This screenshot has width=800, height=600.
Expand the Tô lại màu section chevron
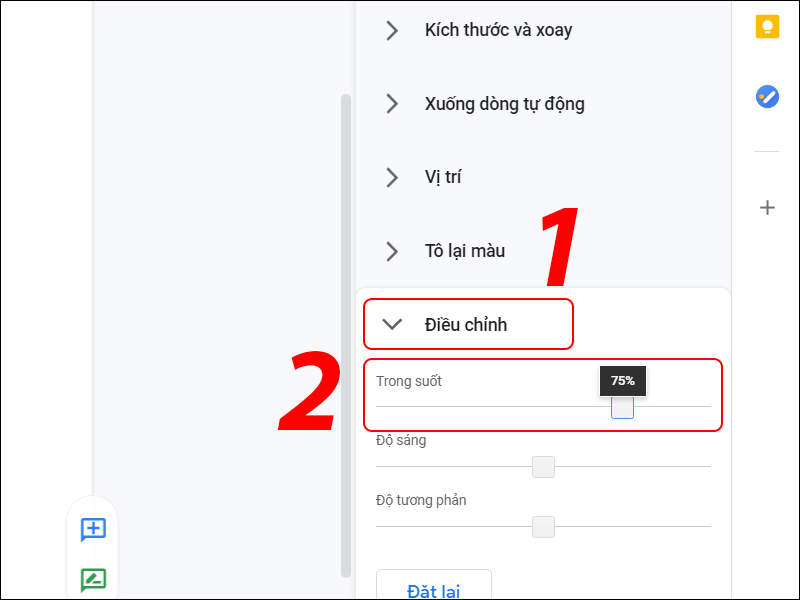[392, 251]
